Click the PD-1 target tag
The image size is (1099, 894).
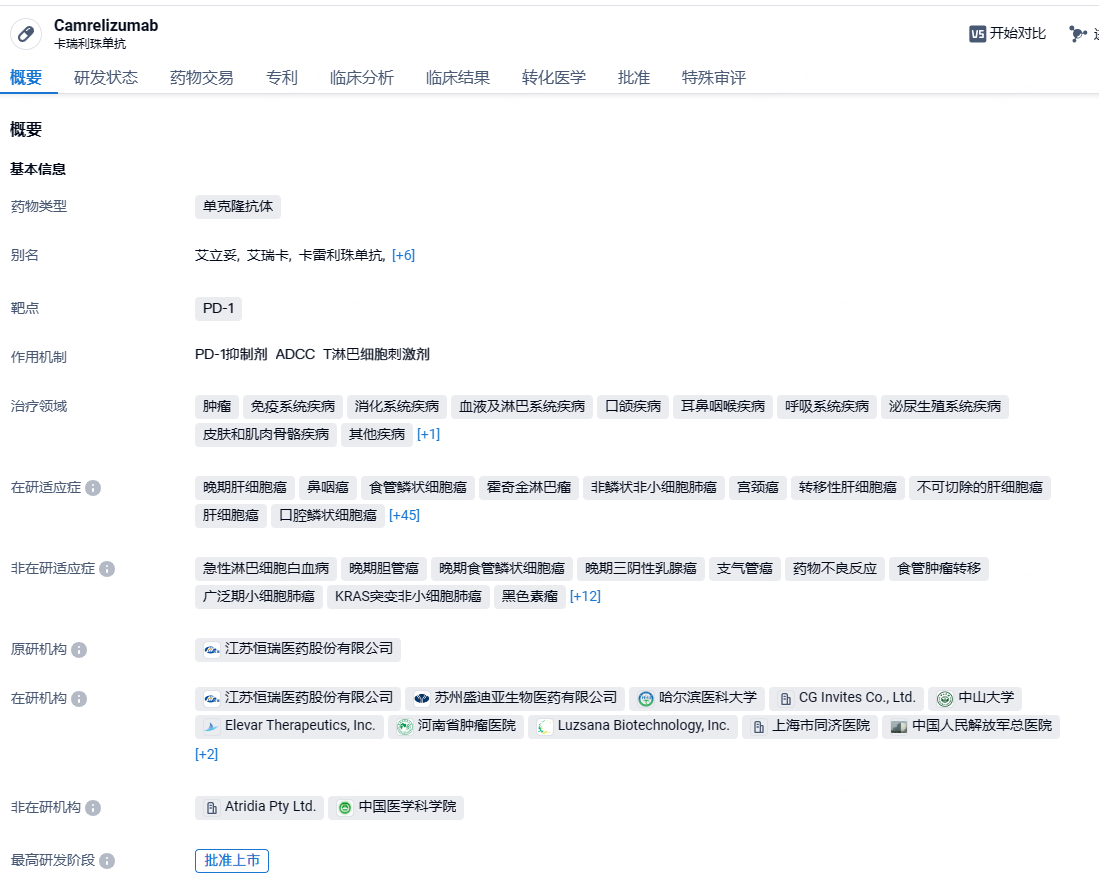click(x=218, y=309)
